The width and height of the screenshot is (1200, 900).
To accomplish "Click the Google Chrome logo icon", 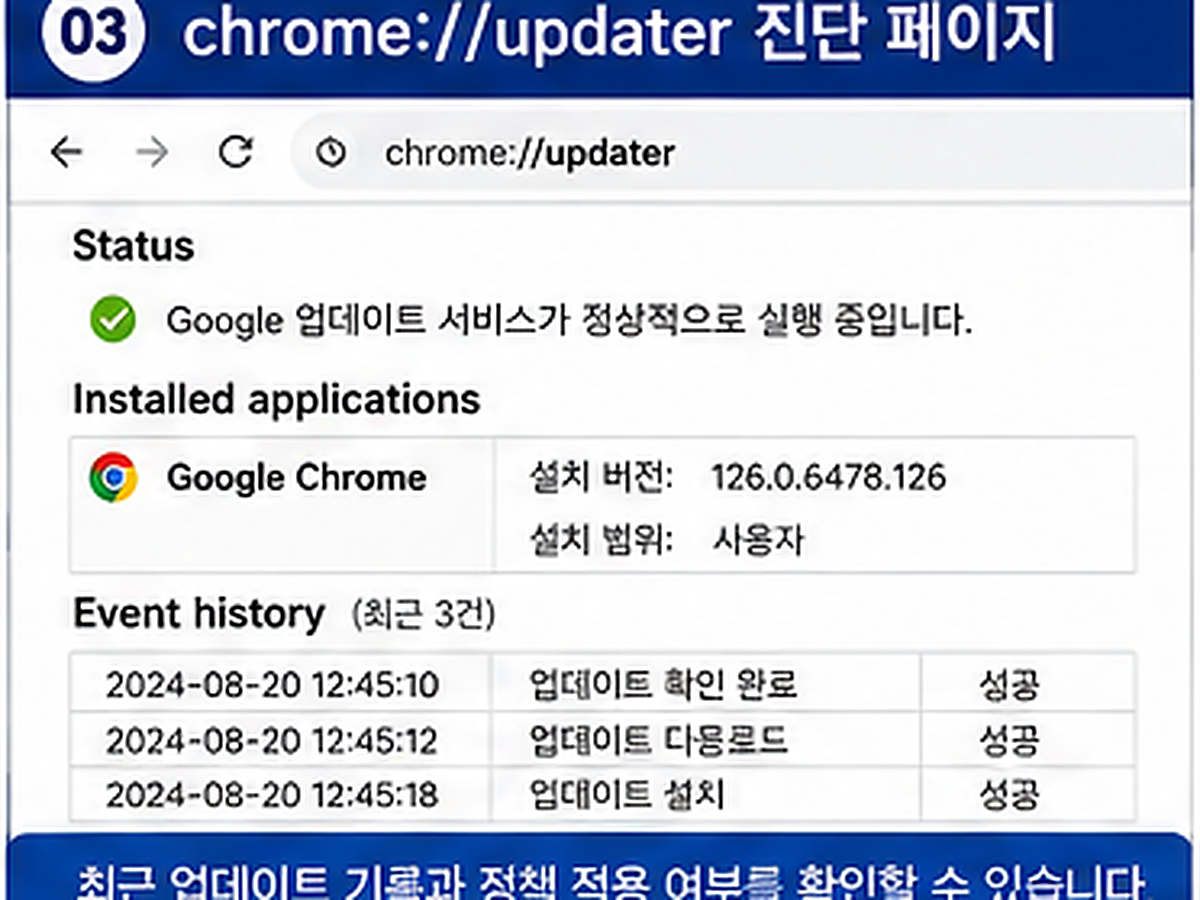I will pos(113,477).
